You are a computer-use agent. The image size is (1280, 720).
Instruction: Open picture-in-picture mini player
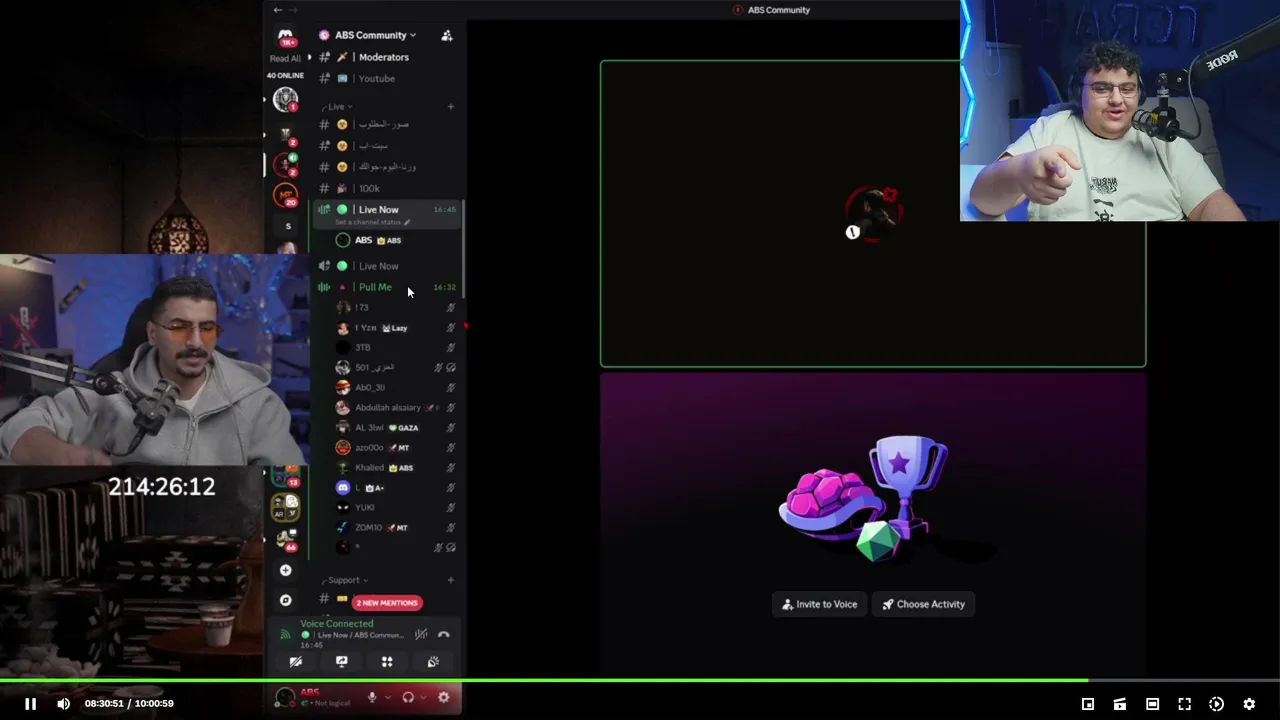pyautogui.click(x=1088, y=704)
